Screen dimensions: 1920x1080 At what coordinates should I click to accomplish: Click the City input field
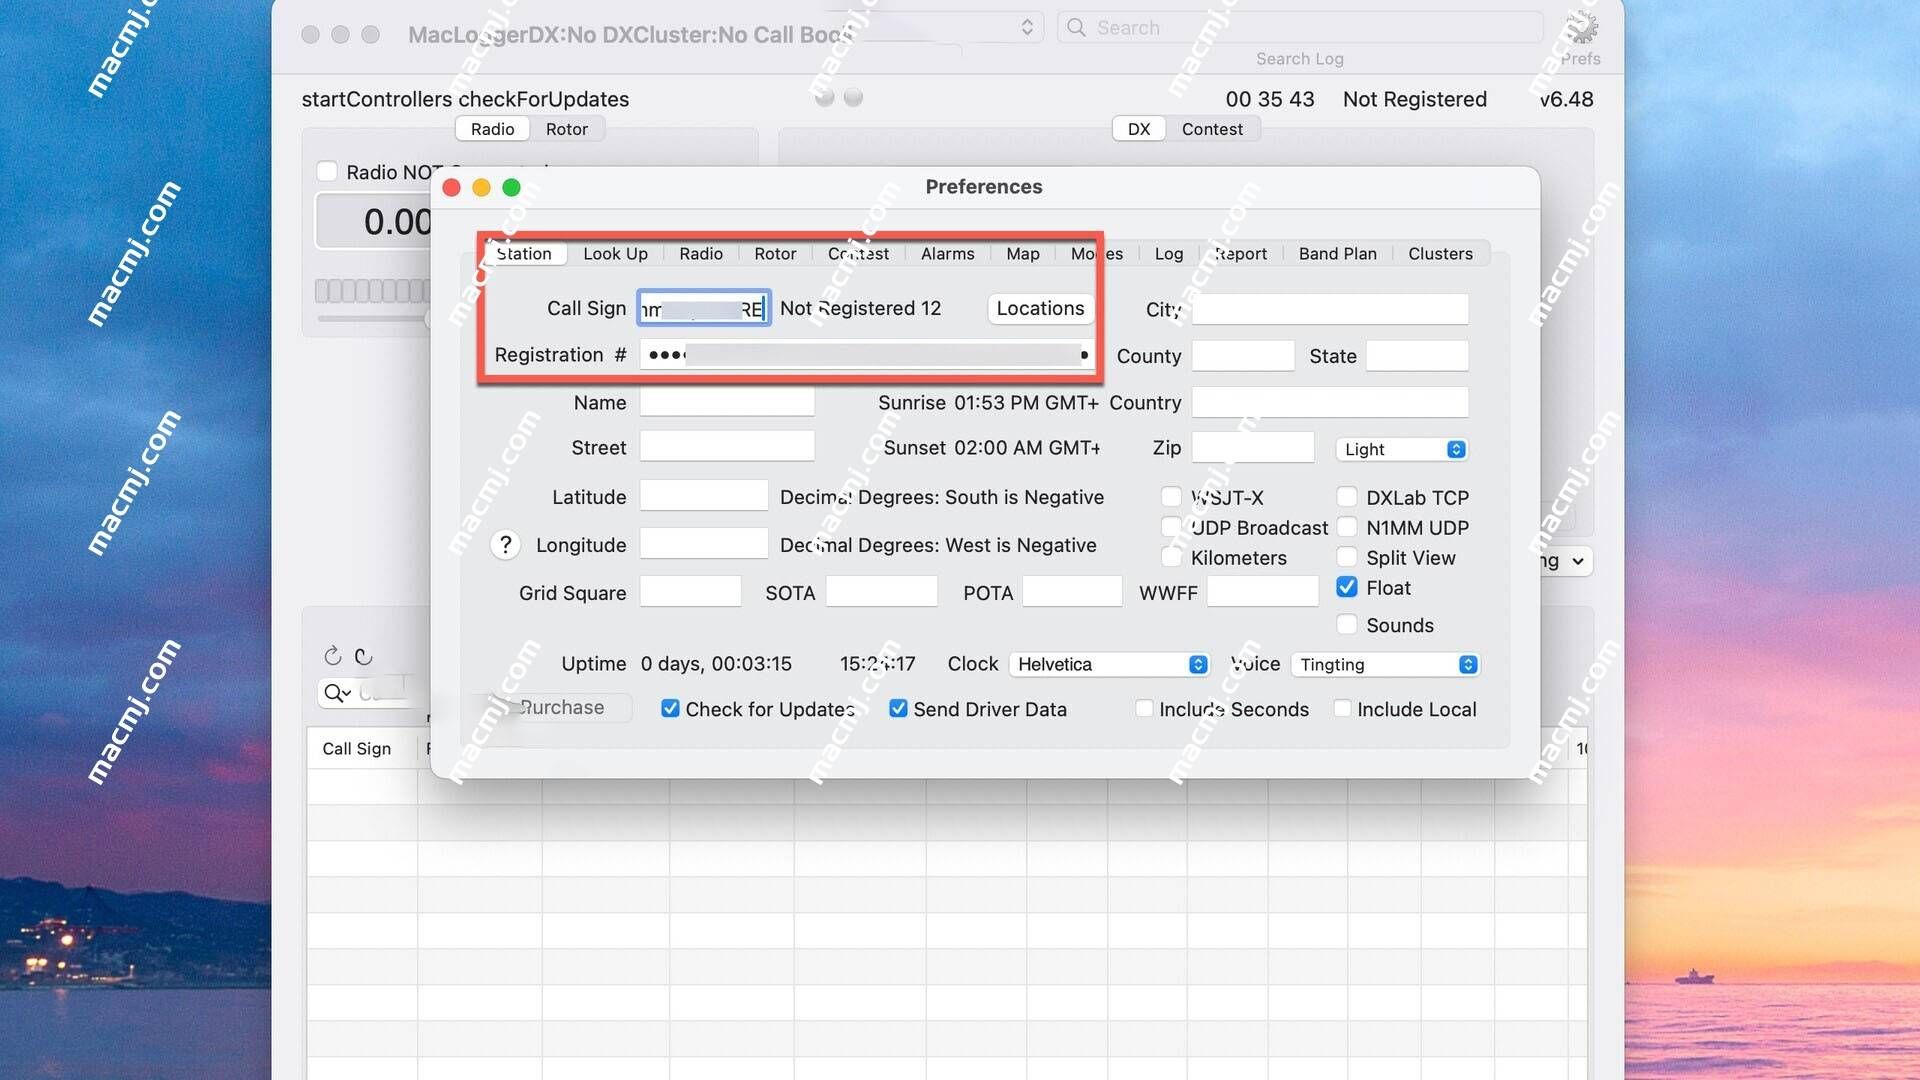click(x=1330, y=309)
